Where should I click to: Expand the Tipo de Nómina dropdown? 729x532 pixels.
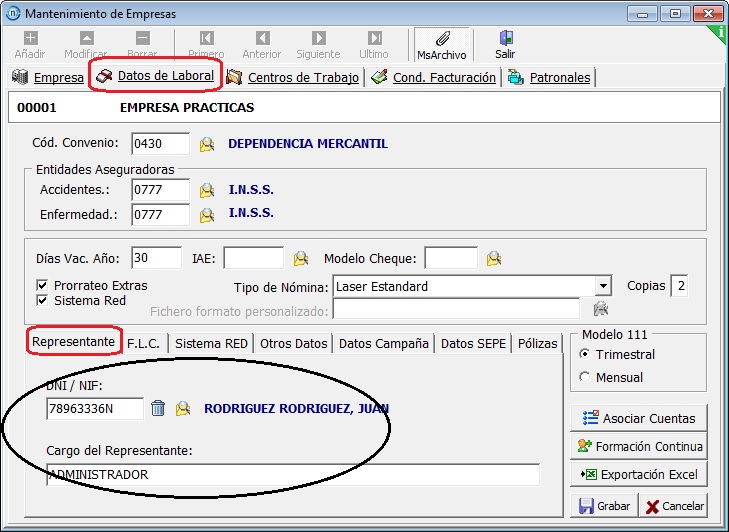tap(602, 286)
